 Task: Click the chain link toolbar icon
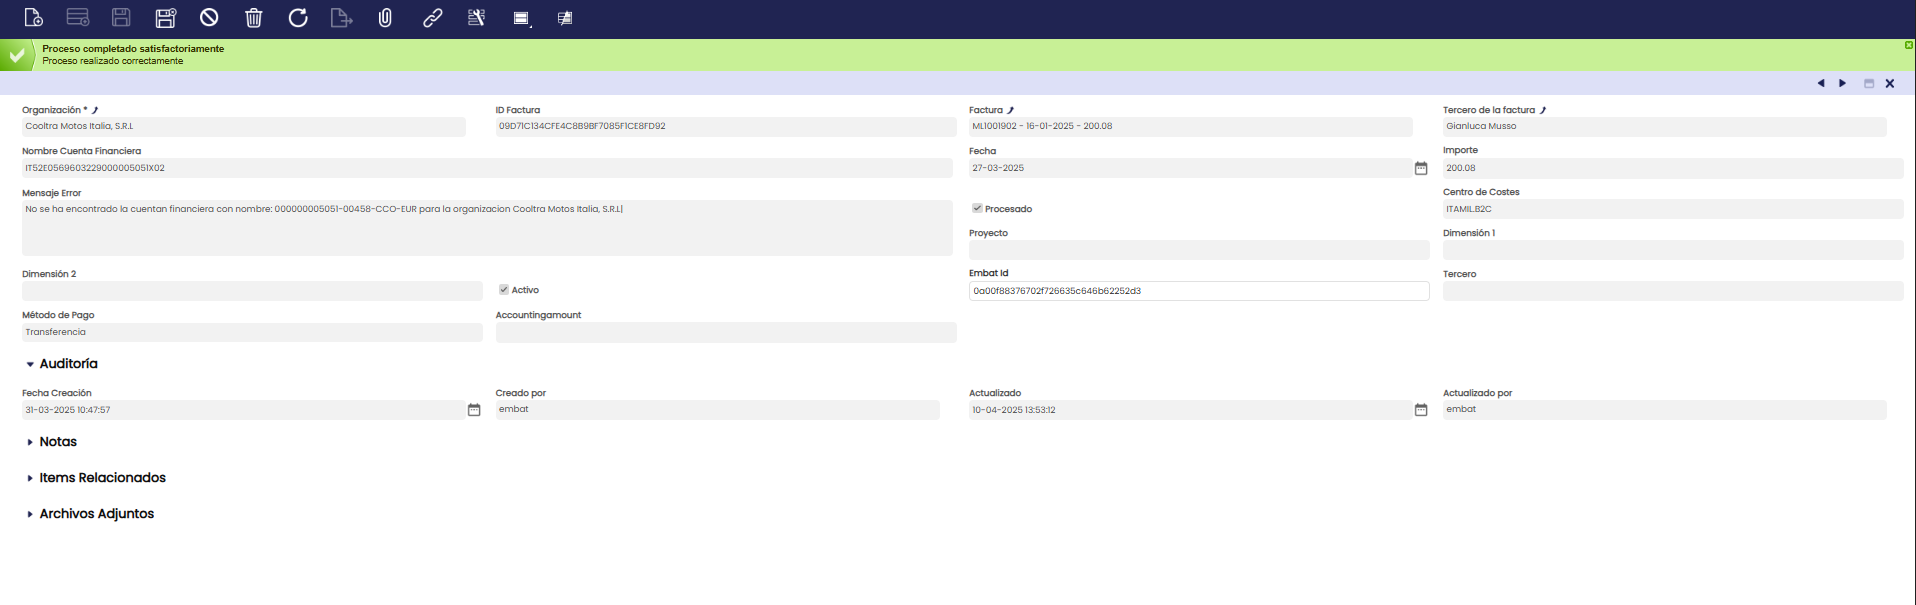pos(432,18)
